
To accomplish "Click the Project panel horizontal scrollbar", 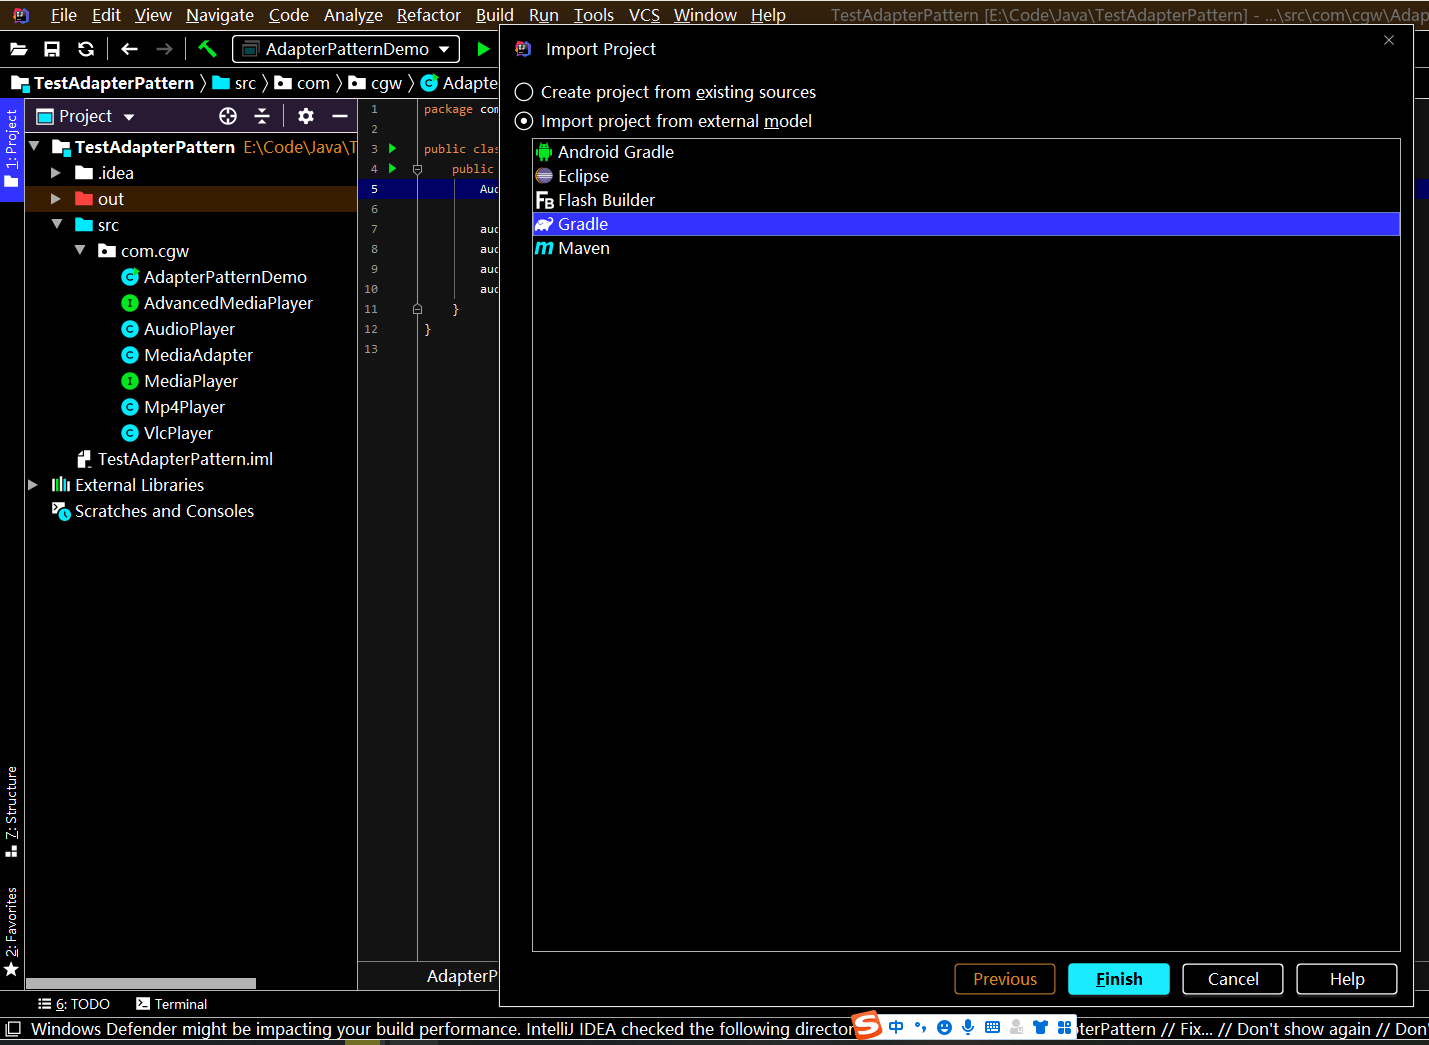I will pyautogui.click(x=141, y=983).
